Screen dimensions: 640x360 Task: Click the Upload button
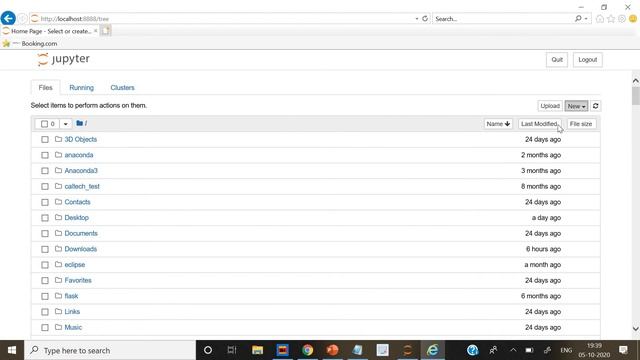click(x=550, y=106)
